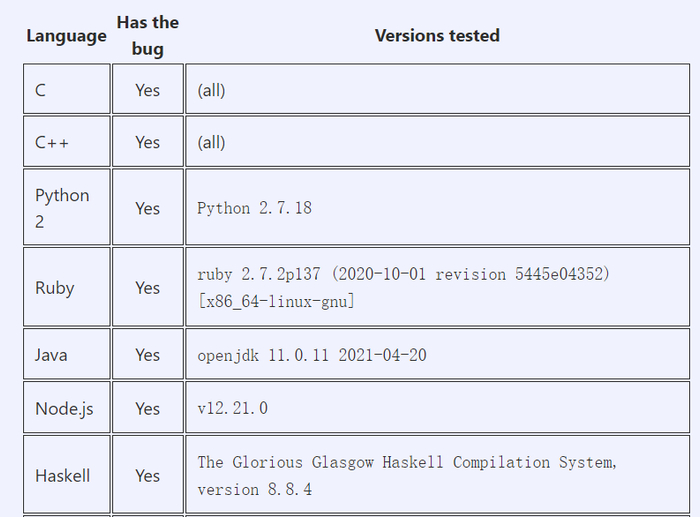
Task: Click the "Language" column header
Action: 66,36
